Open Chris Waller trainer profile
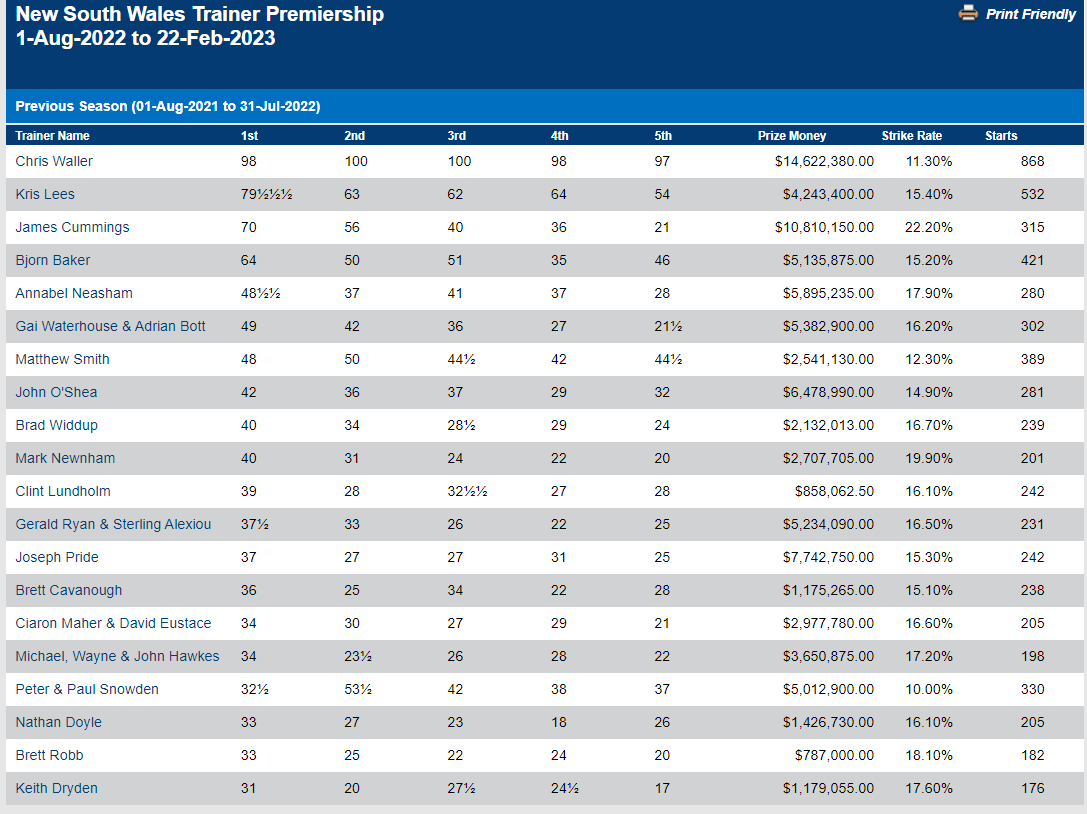The width and height of the screenshot is (1087, 814). click(x=54, y=161)
